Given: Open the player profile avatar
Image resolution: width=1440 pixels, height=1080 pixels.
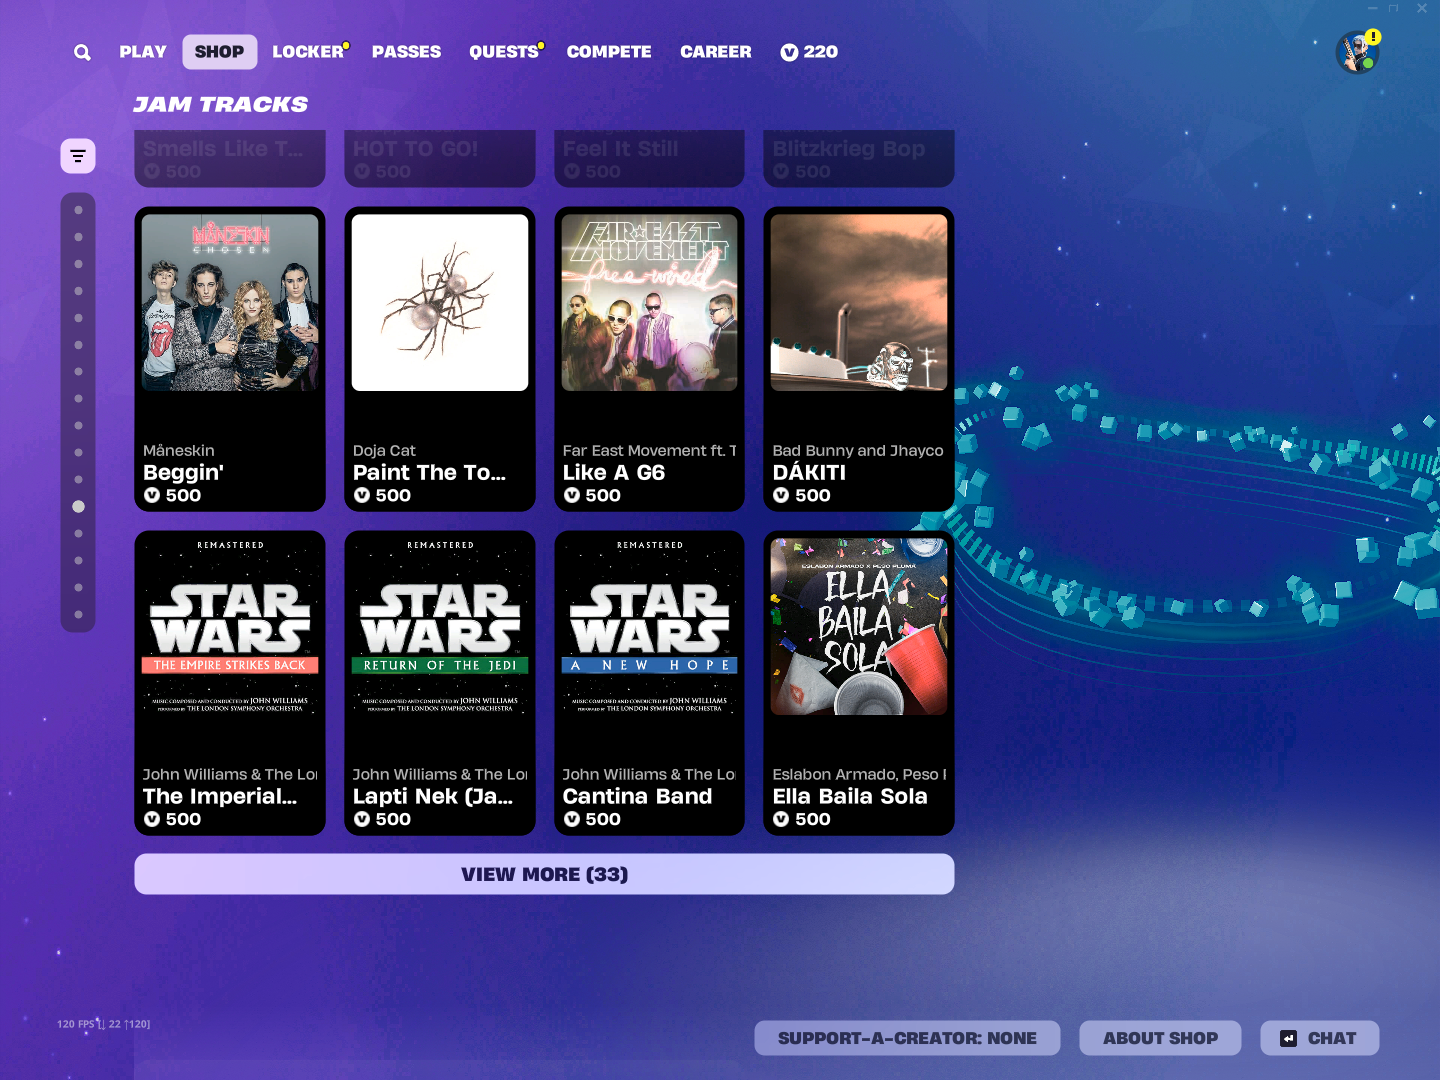Looking at the screenshot, I should coord(1357,52).
